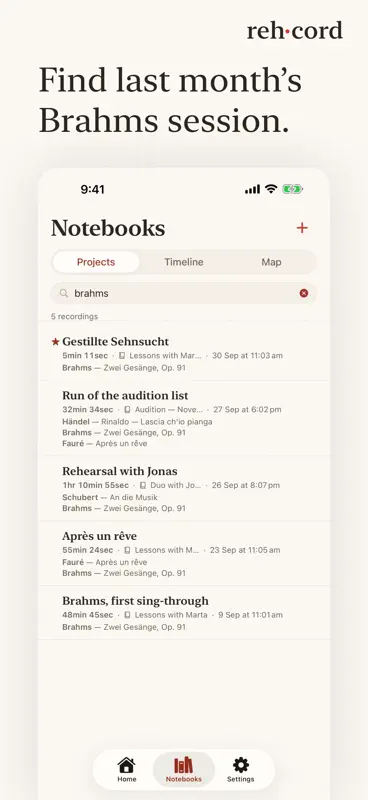
Task: Switch to the Timeline tab
Action: click(x=184, y=262)
